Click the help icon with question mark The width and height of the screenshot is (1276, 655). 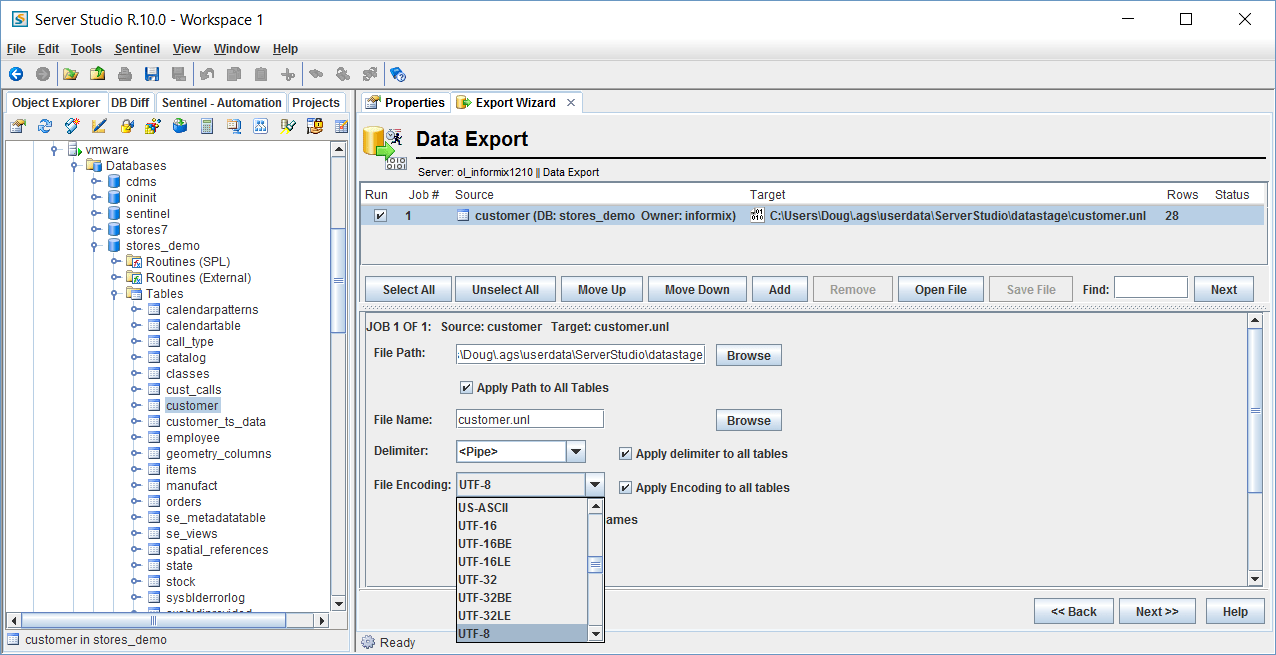coord(397,74)
